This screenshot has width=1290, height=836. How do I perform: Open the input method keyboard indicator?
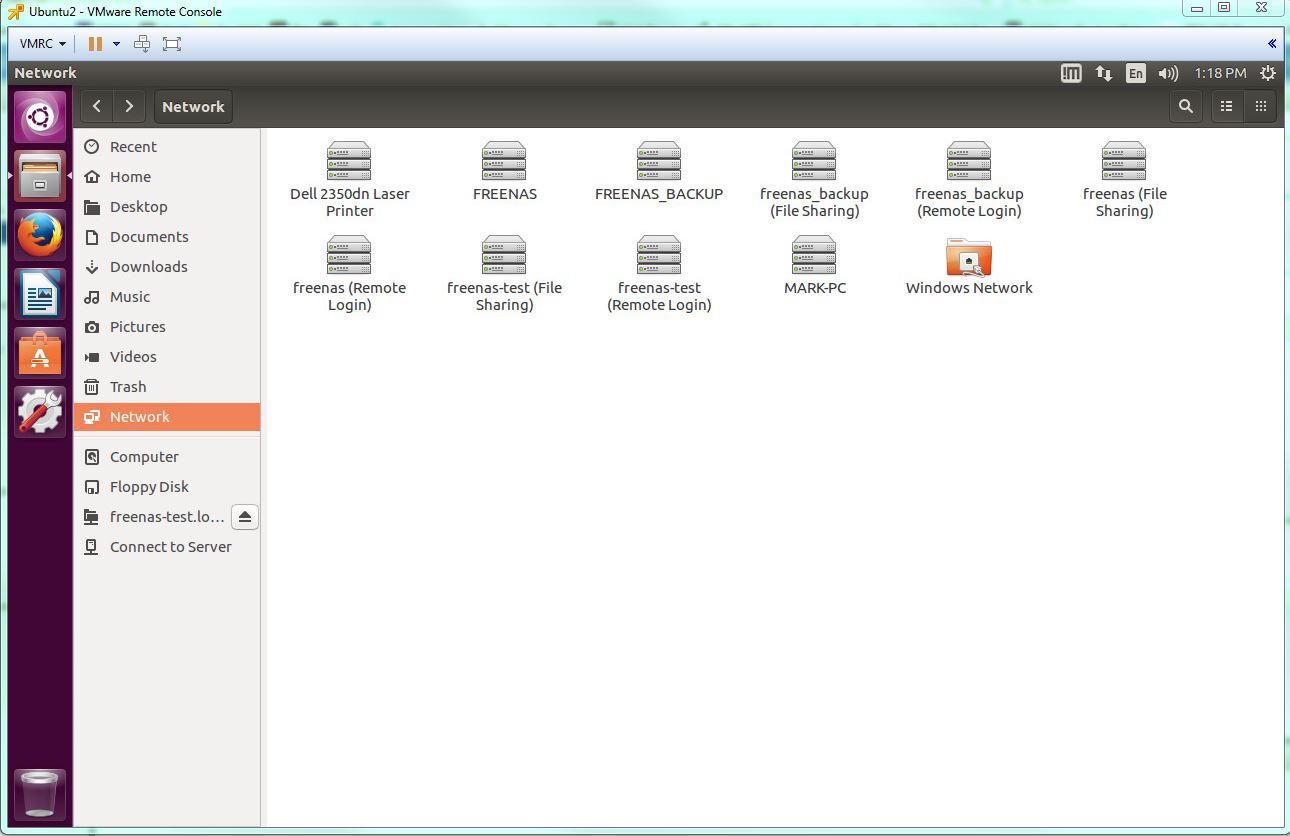(1071, 73)
